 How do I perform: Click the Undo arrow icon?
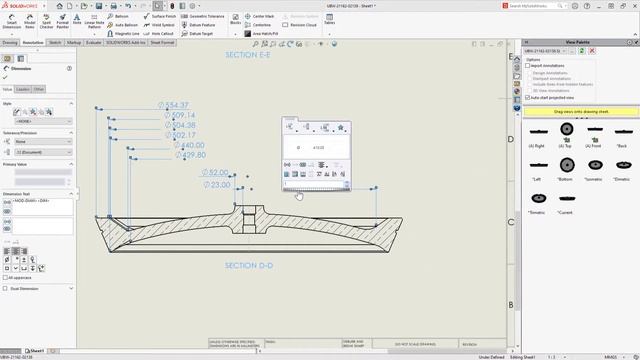pyautogui.click(x=128, y=6)
